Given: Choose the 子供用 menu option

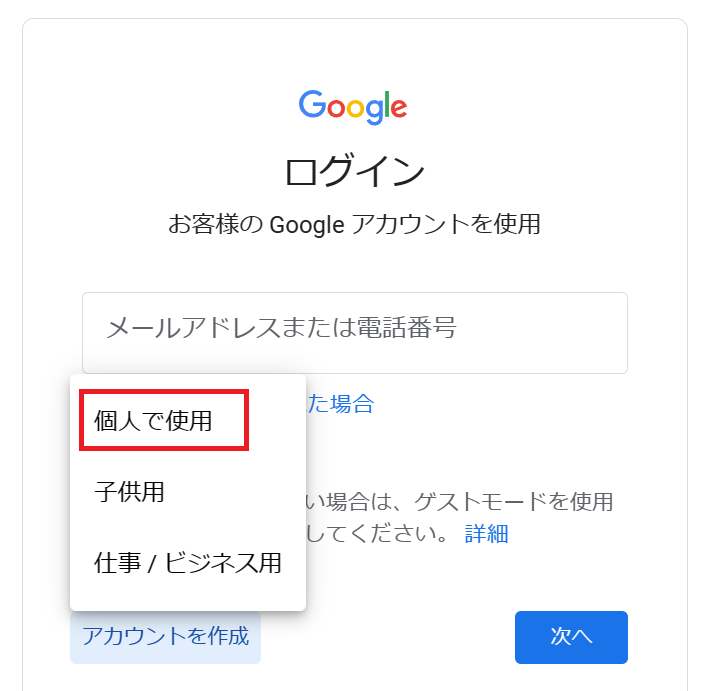Looking at the screenshot, I should (130, 492).
